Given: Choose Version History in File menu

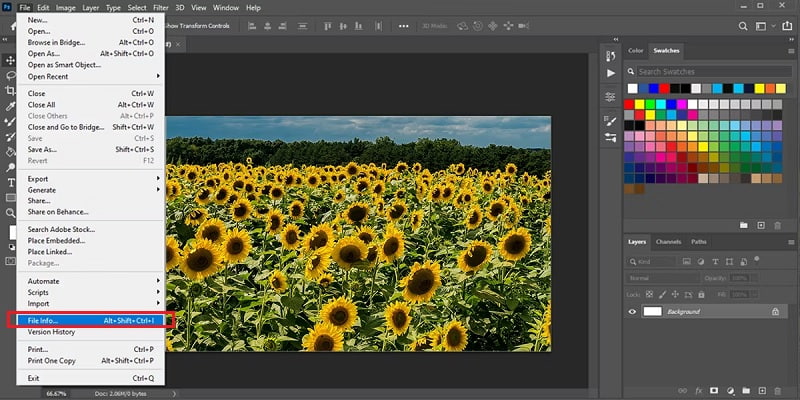Looking at the screenshot, I should pyautogui.click(x=90, y=332).
